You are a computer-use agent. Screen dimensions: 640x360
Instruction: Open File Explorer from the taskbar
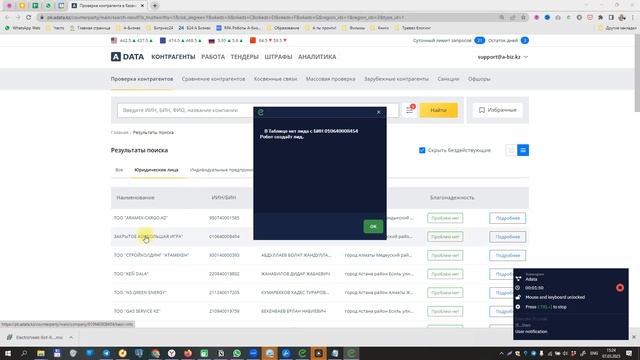pyautogui.click(x=41, y=353)
